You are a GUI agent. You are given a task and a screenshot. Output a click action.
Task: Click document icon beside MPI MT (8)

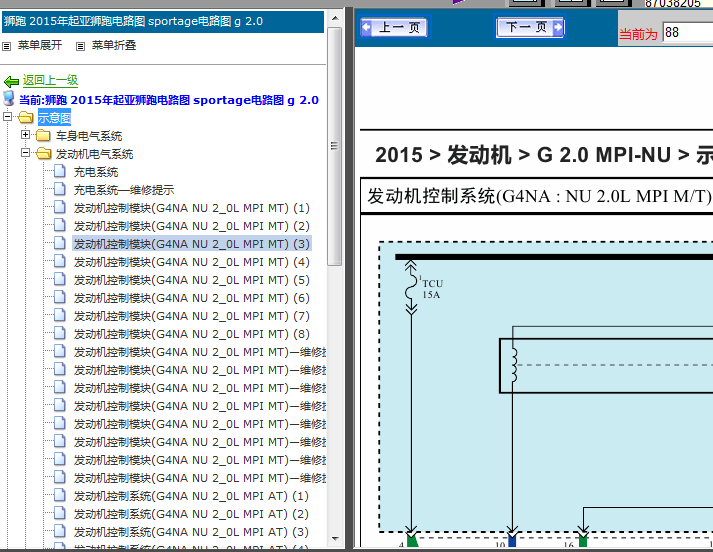(x=60, y=333)
